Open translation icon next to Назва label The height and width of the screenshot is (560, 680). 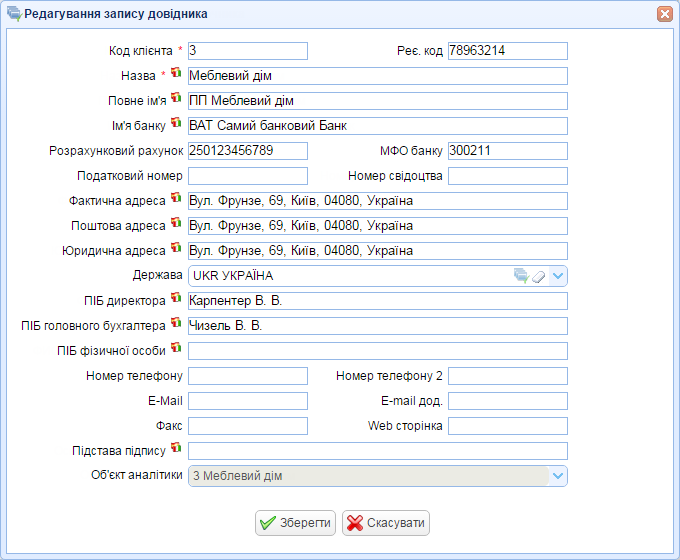(x=176, y=72)
